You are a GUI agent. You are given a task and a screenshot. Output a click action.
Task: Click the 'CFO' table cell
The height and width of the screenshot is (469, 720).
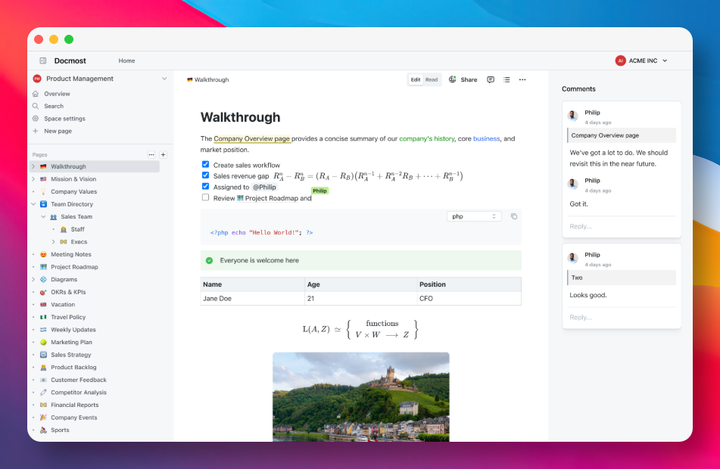469,299
